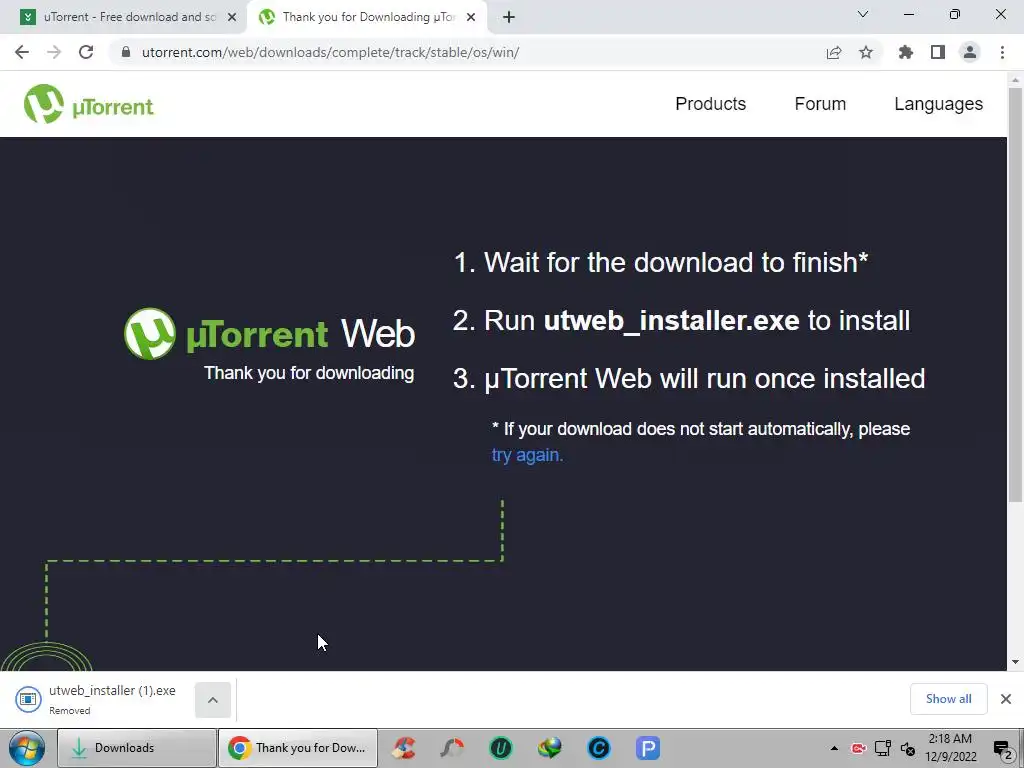This screenshot has height=768, width=1024.
Task: Bookmark this page with star icon
Action: [x=866, y=52]
